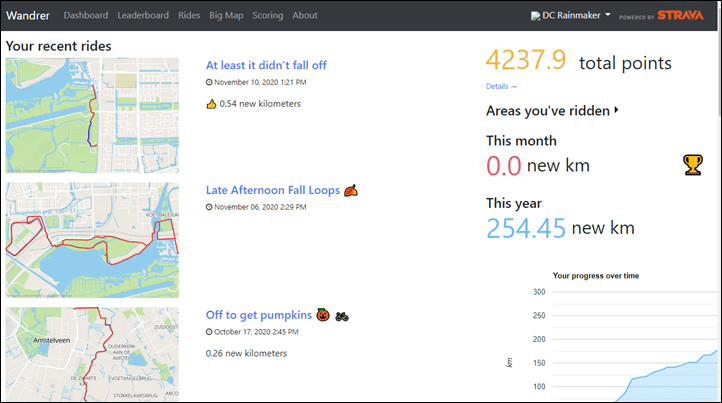Open the About page
Viewport: 722px width, 403px height.
(305, 15)
